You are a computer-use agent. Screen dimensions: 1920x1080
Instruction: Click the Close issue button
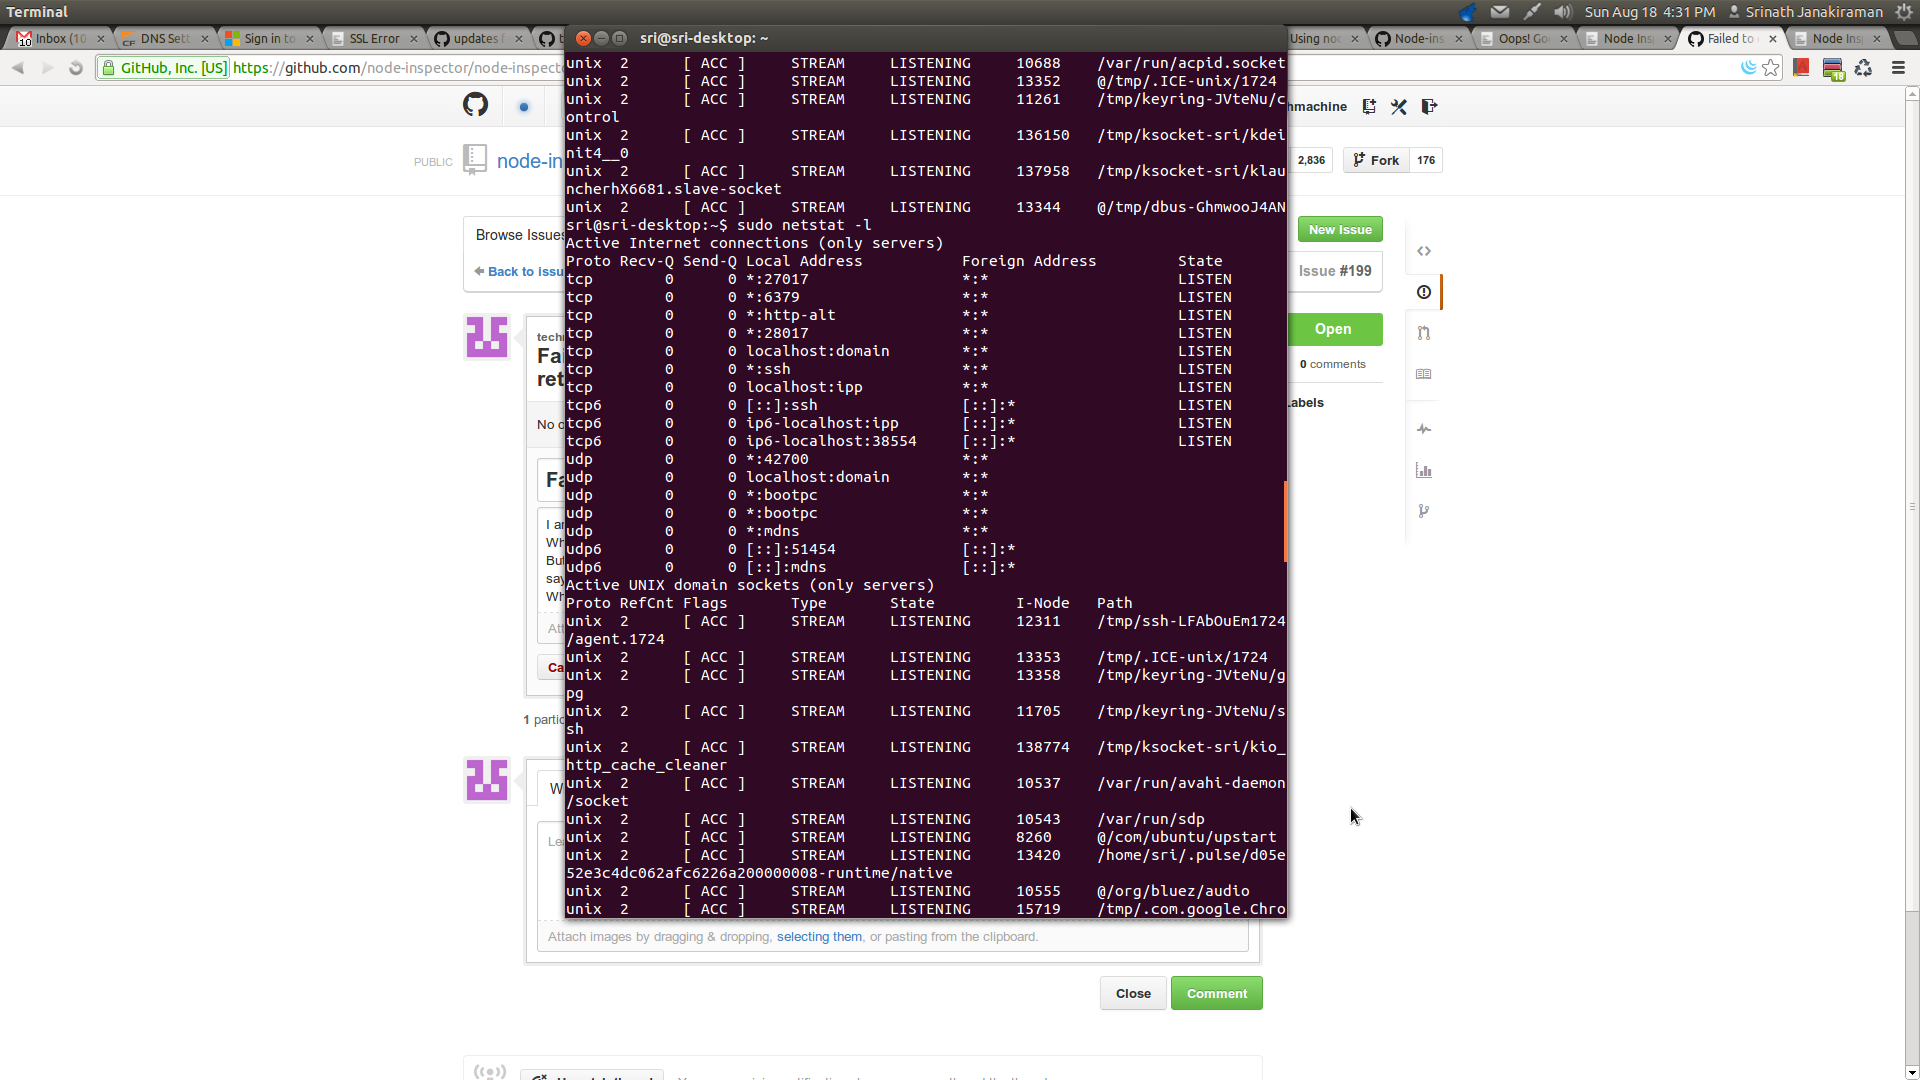[1133, 993]
